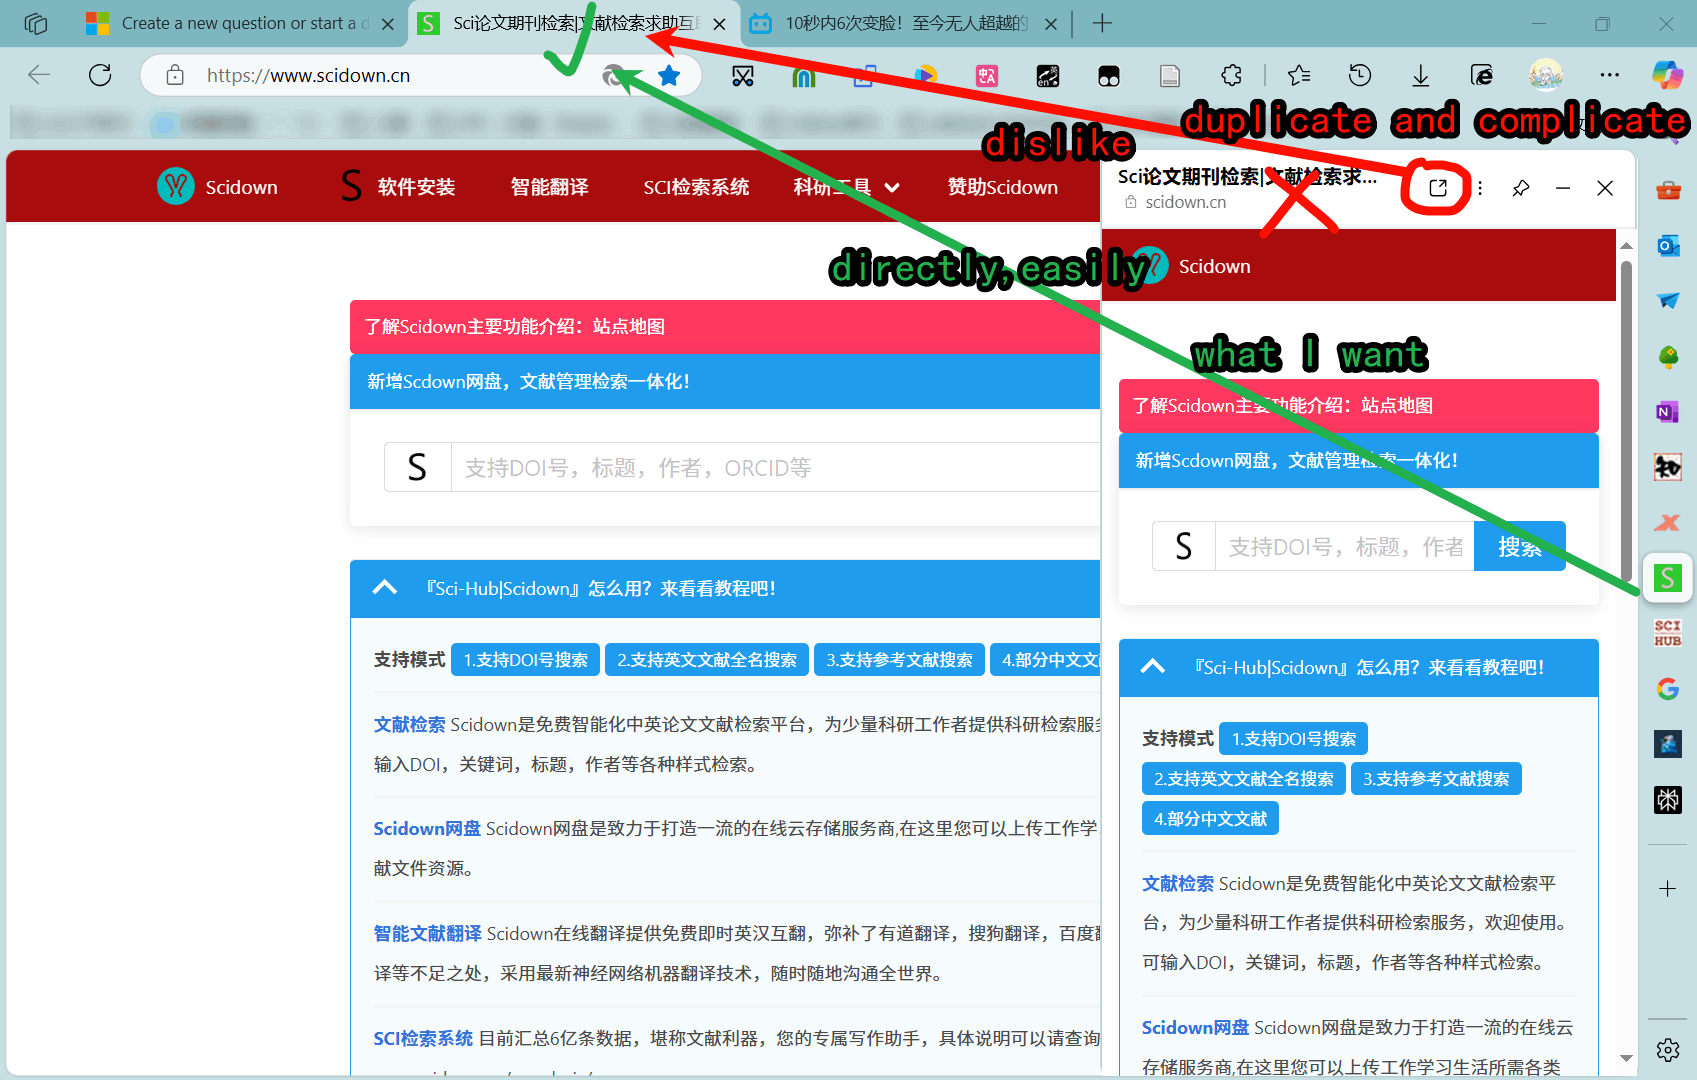Open browsing history

(x=1359, y=75)
